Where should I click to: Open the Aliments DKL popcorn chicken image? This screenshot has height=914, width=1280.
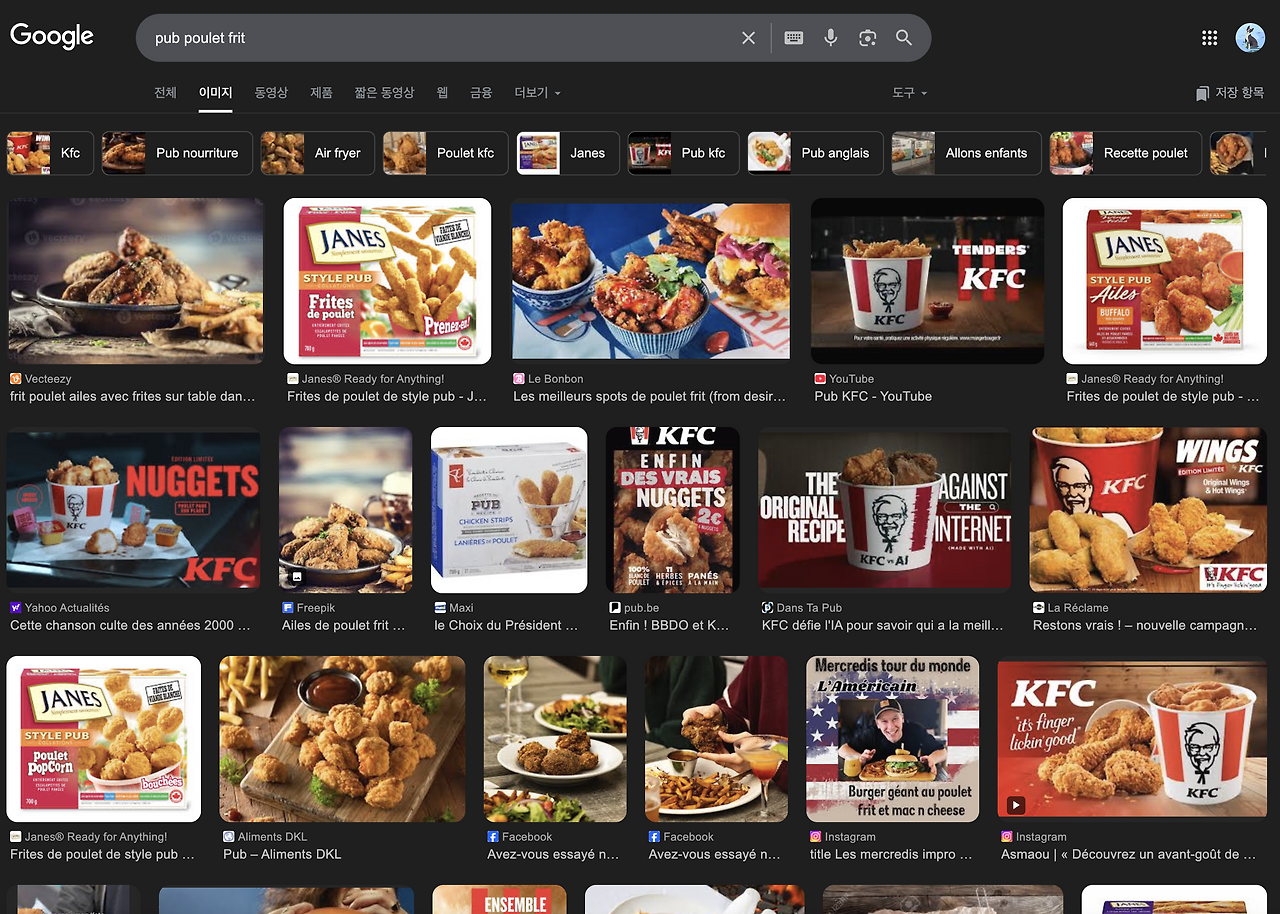pos(342,739)
